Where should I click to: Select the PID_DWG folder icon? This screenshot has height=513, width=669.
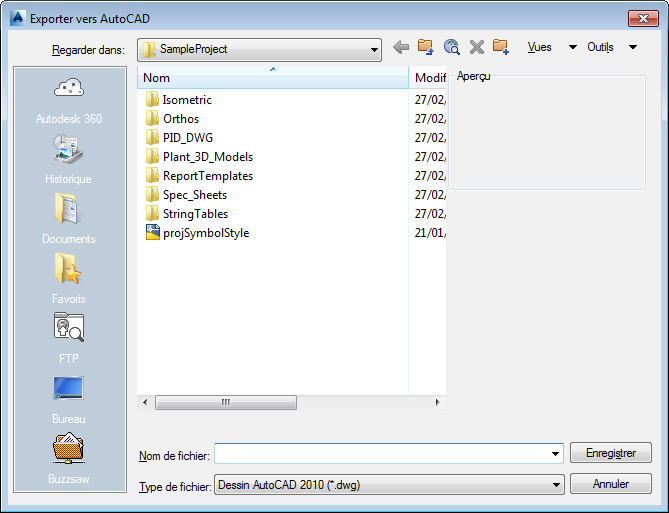pos(152,137)
